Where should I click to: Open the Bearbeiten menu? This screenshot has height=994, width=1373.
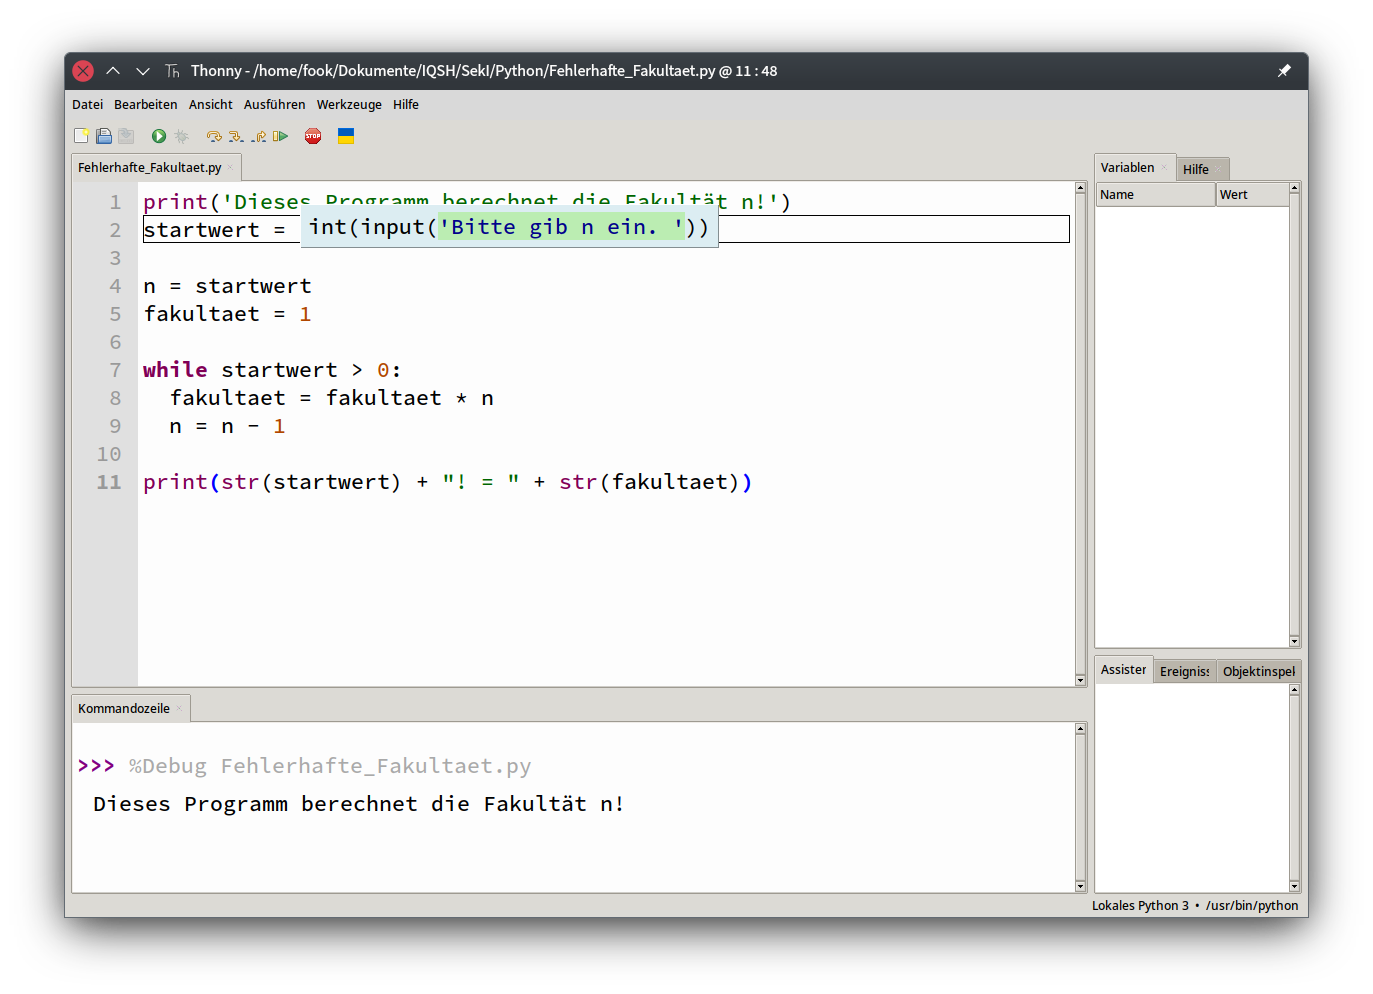(145, 105)
